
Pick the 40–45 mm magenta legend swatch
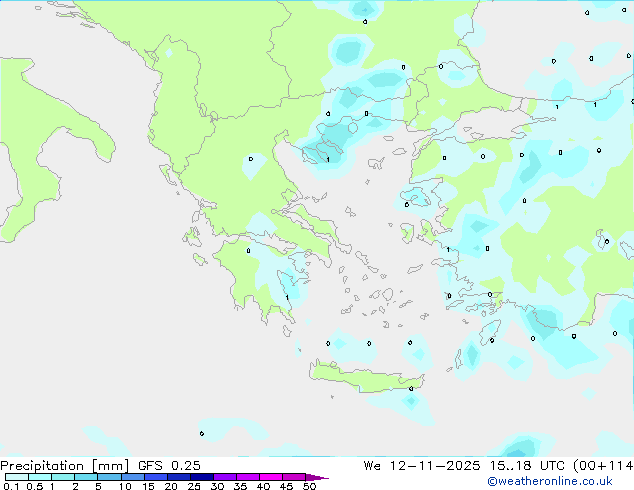(x=271, y=477)
